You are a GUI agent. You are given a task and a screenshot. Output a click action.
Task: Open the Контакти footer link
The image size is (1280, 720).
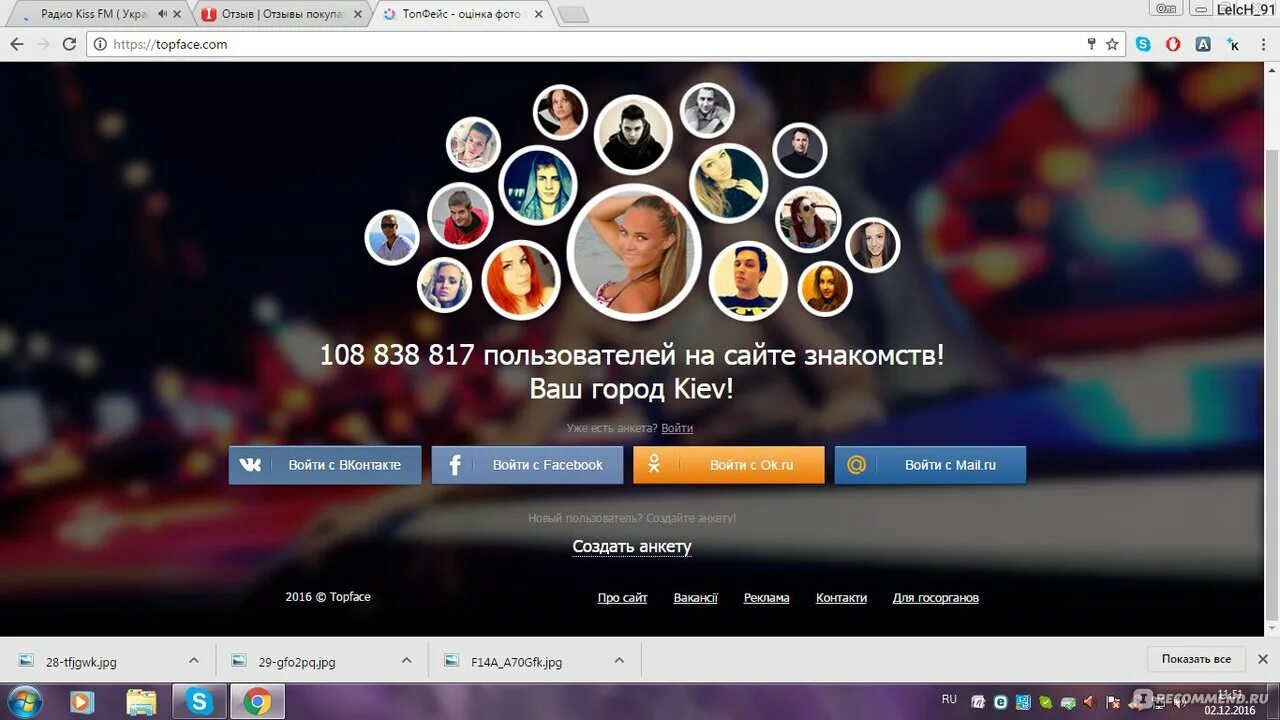coord(841,598)
